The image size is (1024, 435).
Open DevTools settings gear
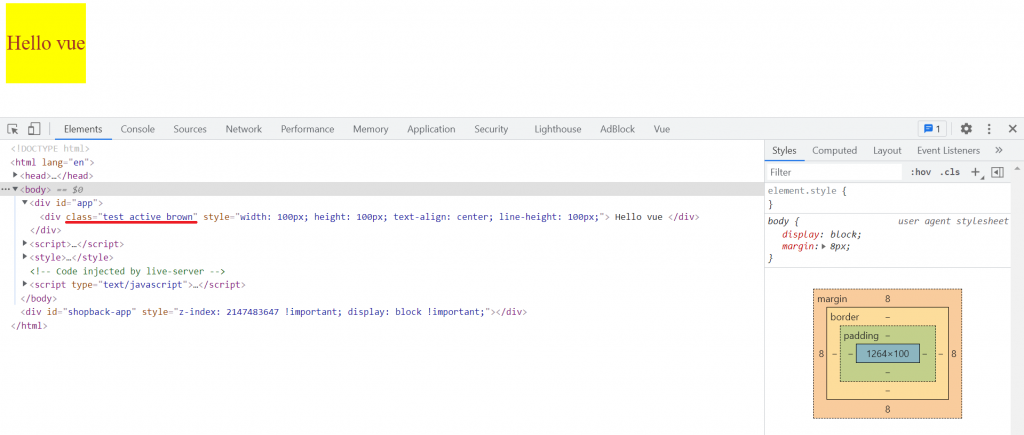(966, 129)
